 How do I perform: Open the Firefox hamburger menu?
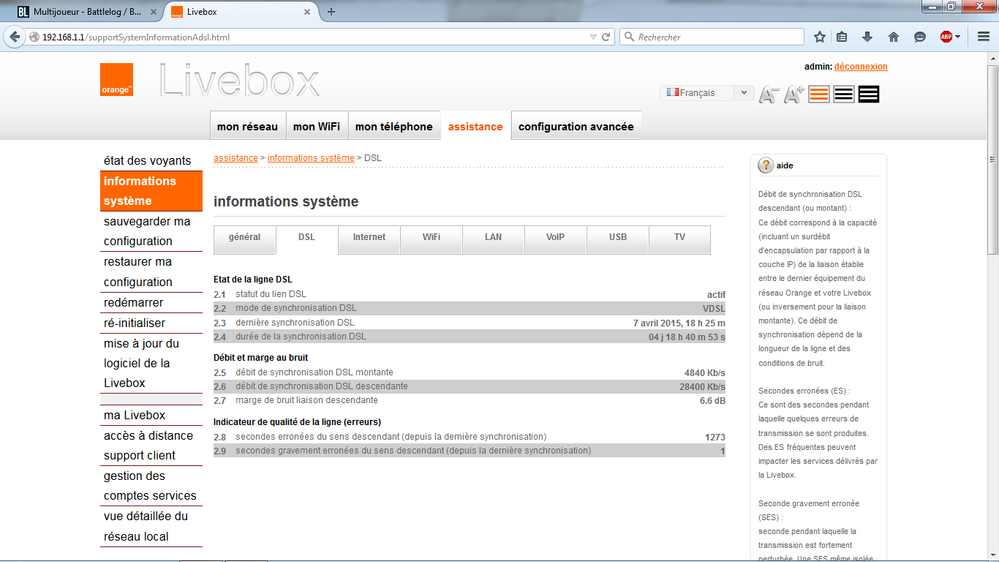[983, 37]
